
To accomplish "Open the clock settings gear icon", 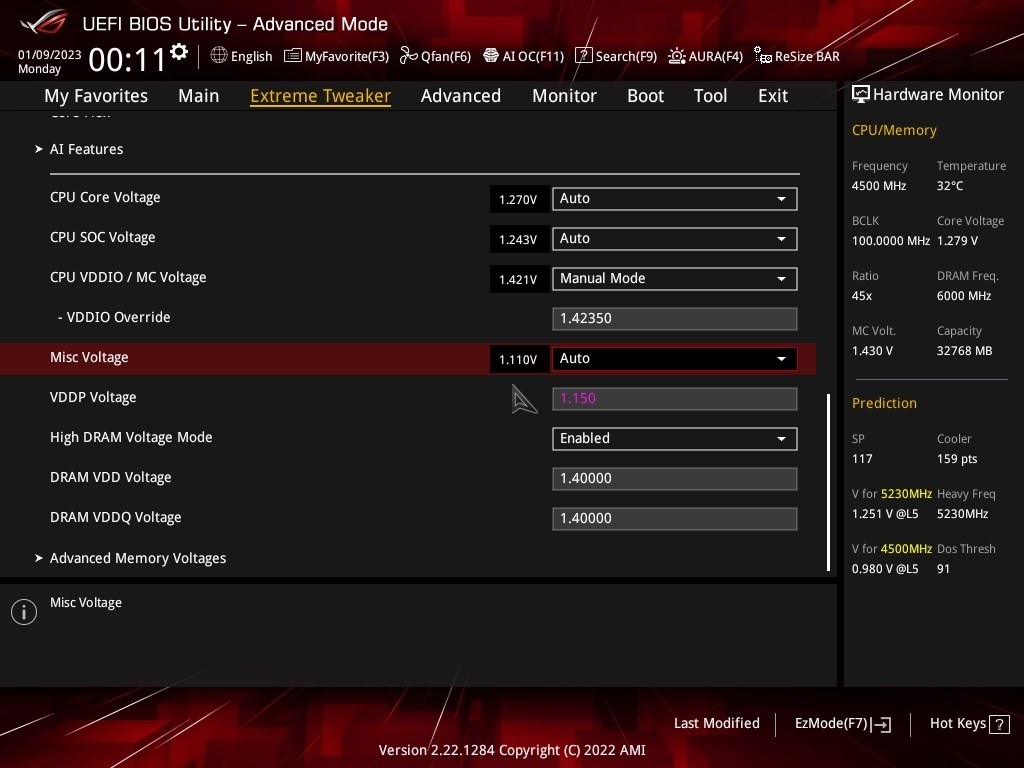I will tap(179, 52).
